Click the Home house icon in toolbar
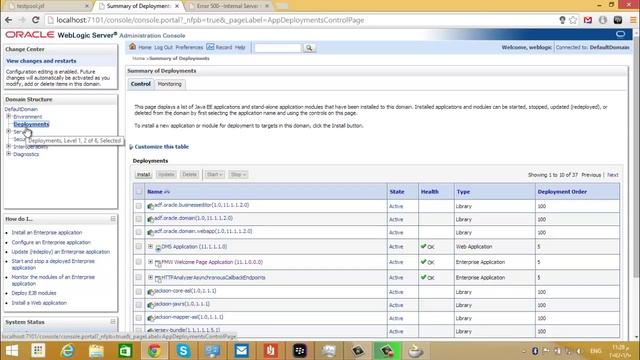 click(132, 47)
